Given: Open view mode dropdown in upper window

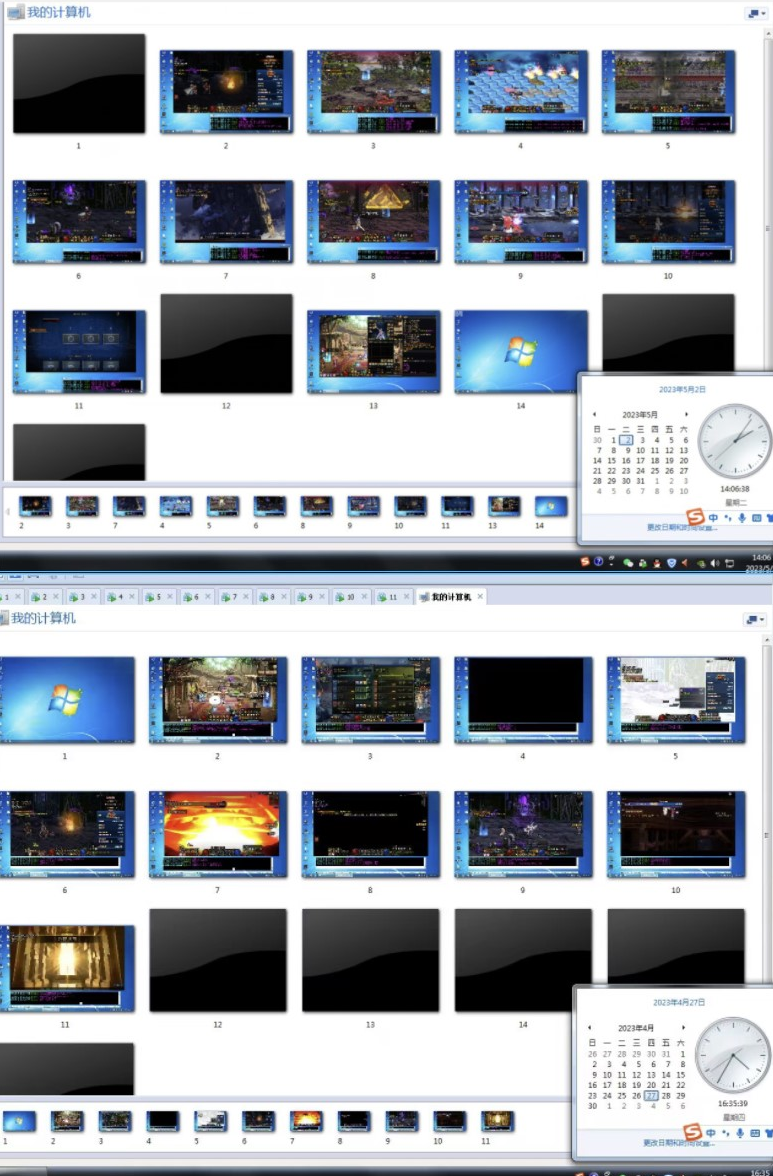Looking at the screenshot, I should tap(756, 14).
